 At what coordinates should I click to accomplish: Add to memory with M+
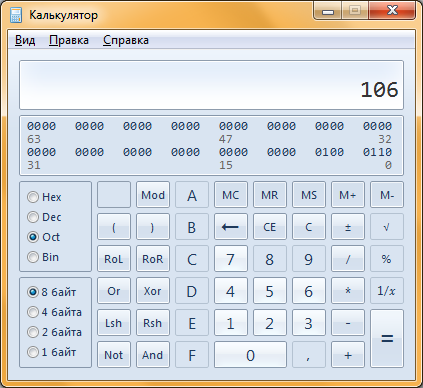tap(348, 195)
